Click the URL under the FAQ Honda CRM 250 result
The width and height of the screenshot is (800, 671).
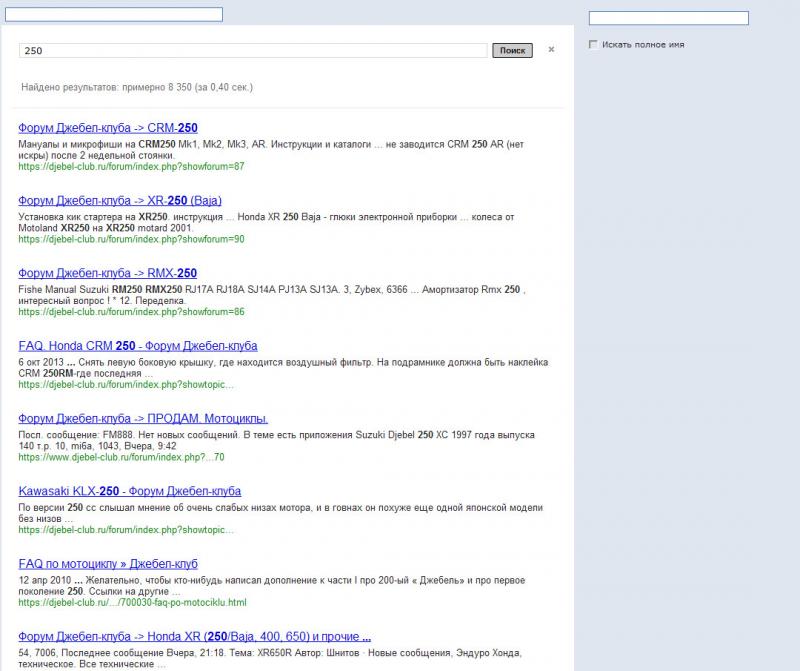tap(126, 385)
